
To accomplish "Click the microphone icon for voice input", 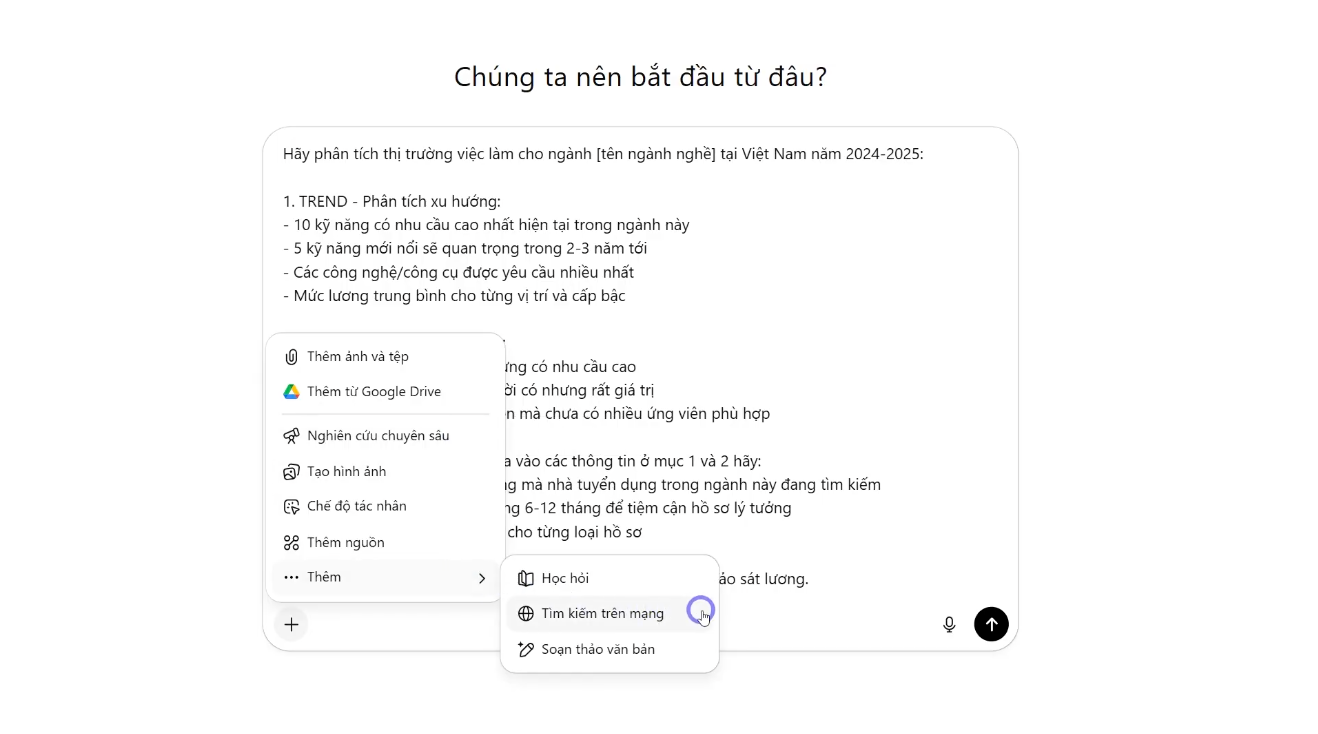I will [x=948, y=623].
